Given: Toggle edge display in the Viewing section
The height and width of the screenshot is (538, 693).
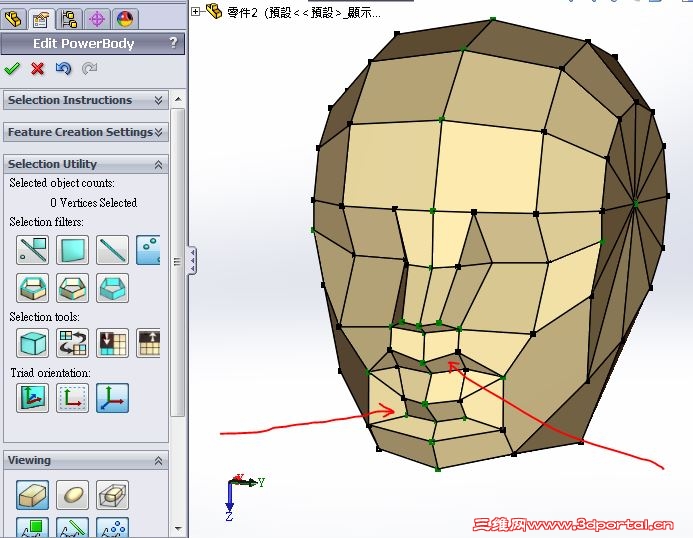Looking at the screenshot, I should [72, 527].
